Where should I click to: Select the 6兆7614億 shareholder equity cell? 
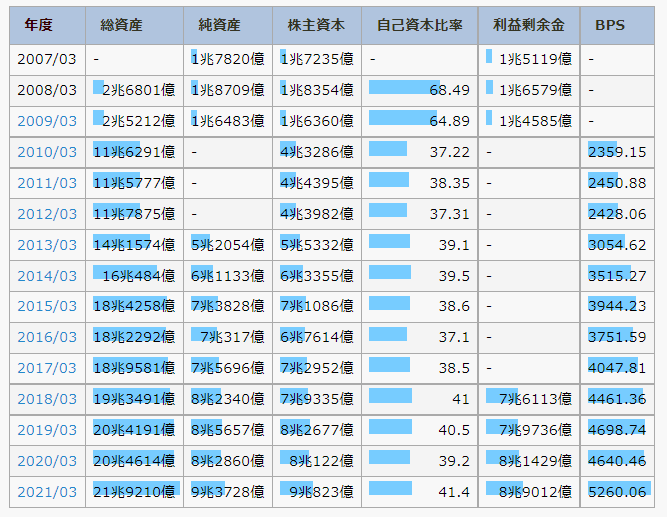pos(317,337)
